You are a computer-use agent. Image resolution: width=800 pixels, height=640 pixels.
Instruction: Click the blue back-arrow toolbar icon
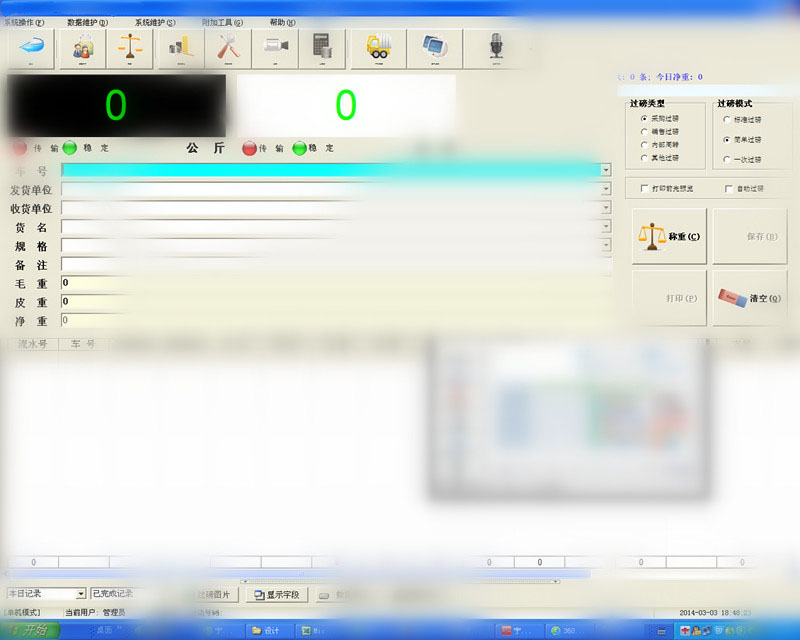(32, 46)
